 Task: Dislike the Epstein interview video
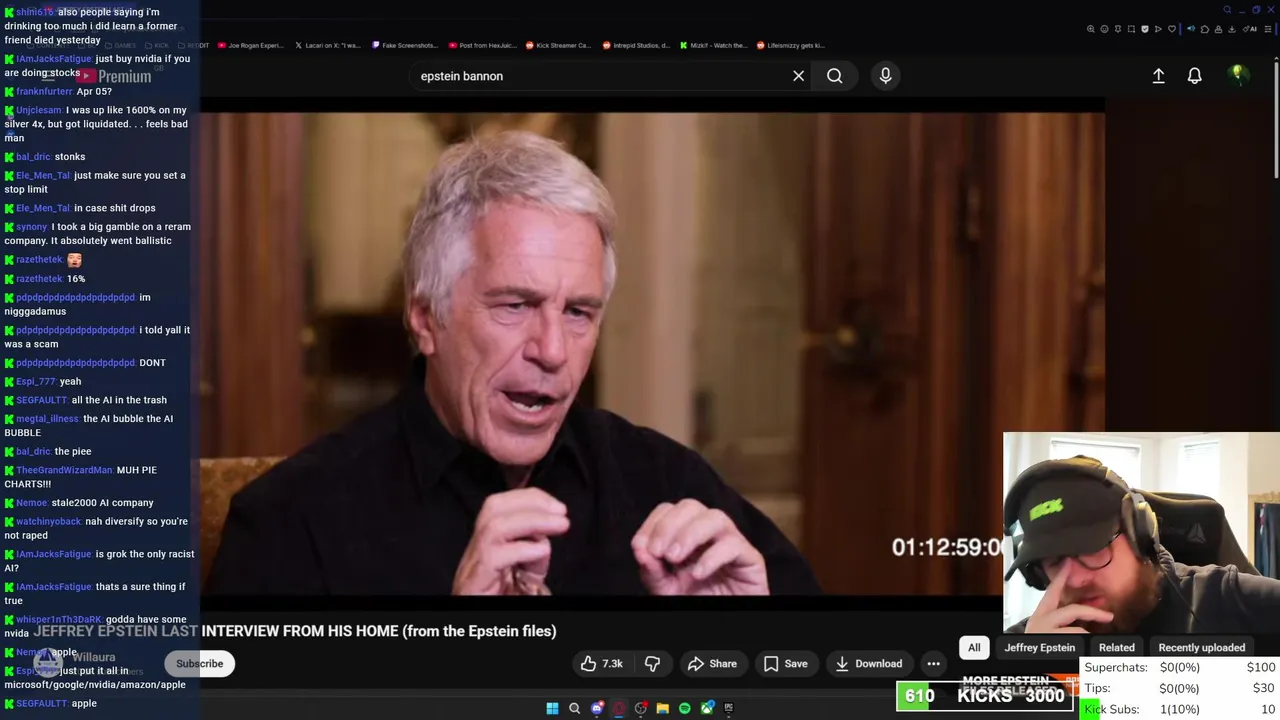[x=652, y=663]
